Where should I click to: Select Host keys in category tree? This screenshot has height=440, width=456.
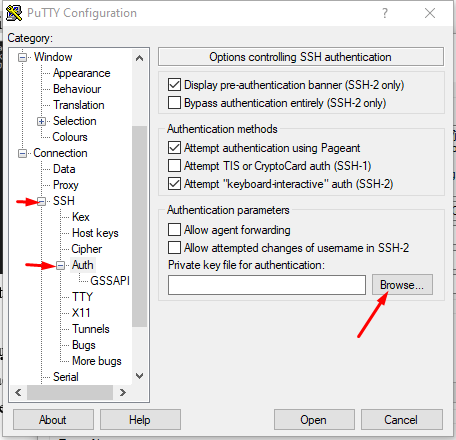pos(95,233)
